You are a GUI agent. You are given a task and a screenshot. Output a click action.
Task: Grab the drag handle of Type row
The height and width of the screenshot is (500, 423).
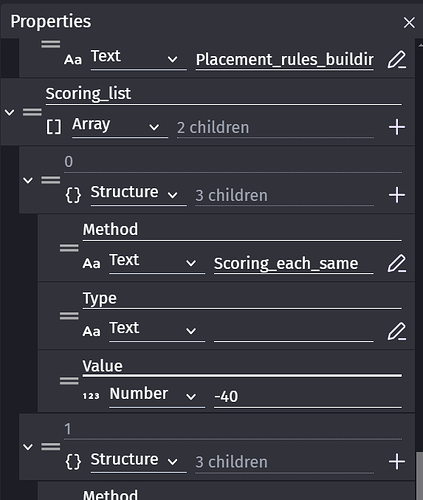click(69, 316)
